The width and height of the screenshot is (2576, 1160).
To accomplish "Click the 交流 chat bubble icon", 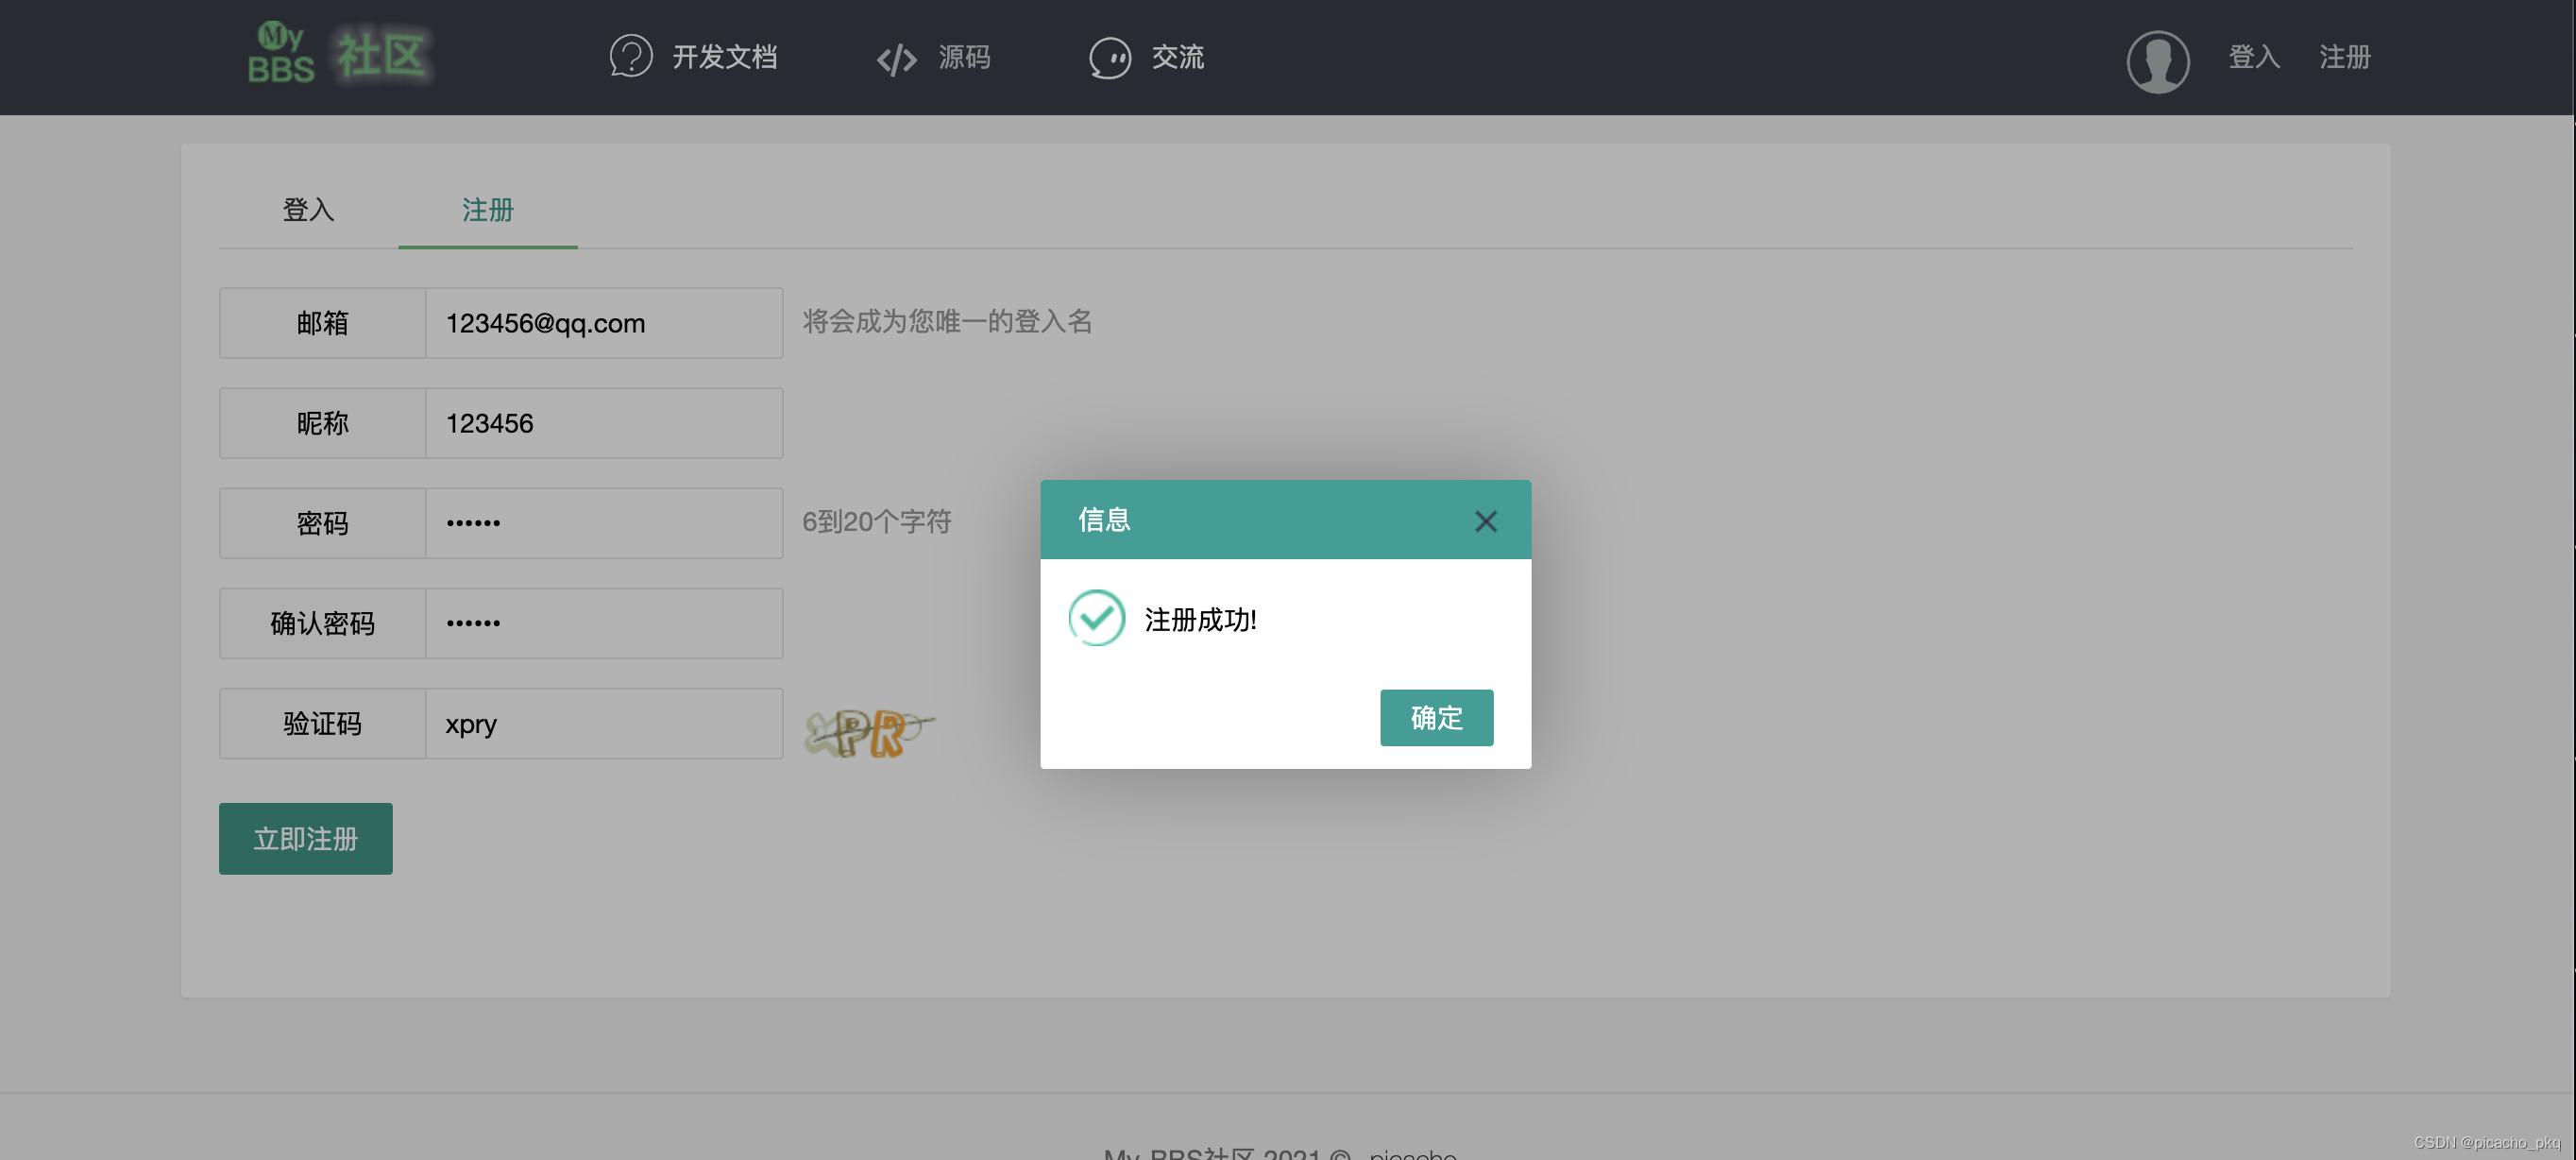I will pos(1110,57).
